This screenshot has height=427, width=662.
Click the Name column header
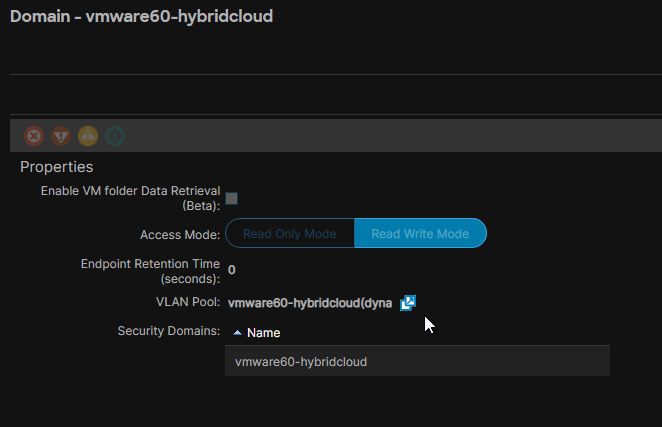[263, 333]
